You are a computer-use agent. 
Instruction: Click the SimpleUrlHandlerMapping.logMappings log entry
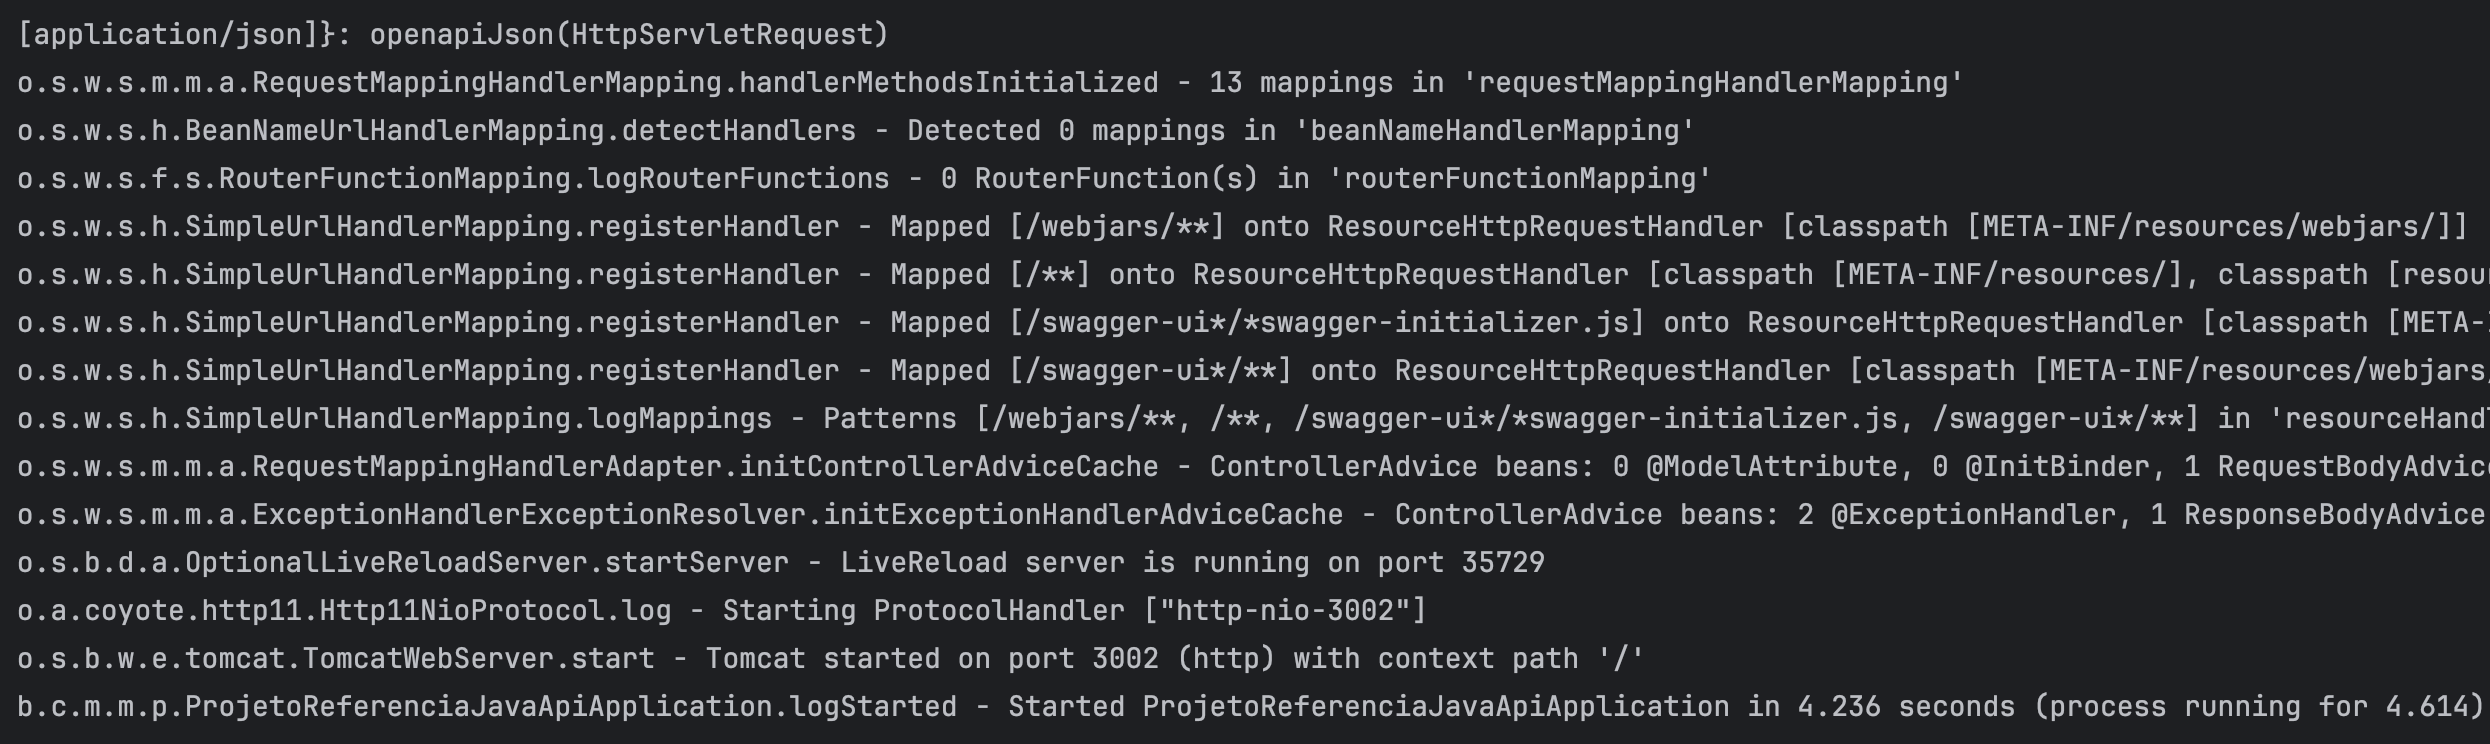tap(394, 419)
